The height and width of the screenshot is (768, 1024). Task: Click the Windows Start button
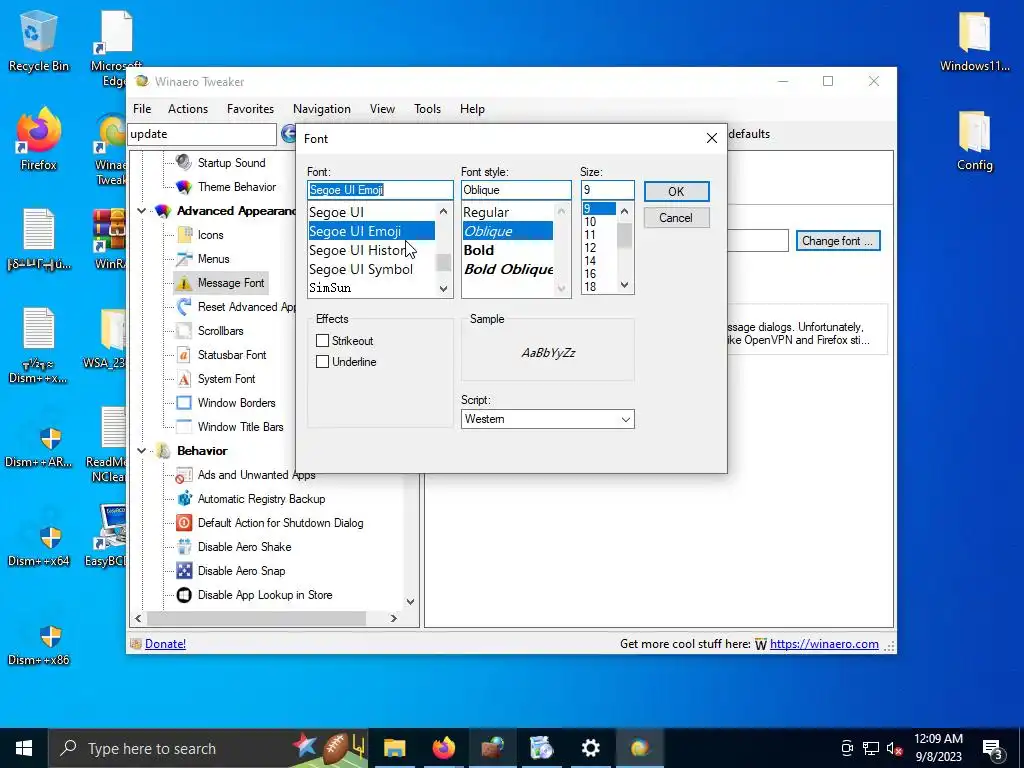coord(24,748)
